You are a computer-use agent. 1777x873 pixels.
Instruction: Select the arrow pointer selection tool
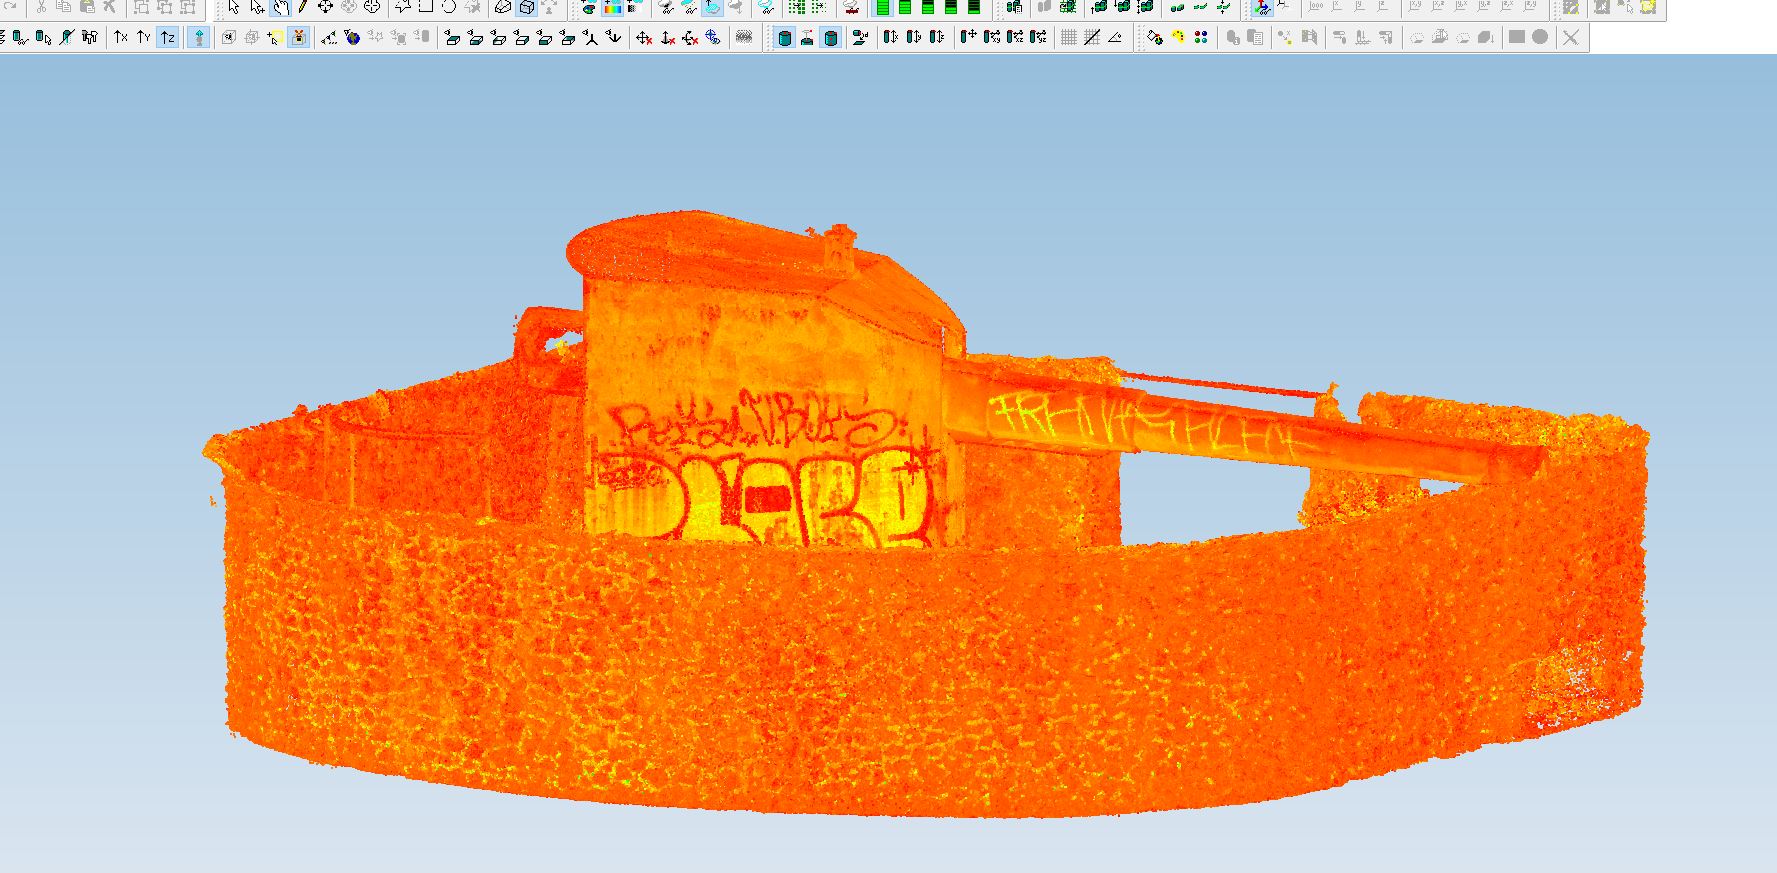tap(234, 7)
